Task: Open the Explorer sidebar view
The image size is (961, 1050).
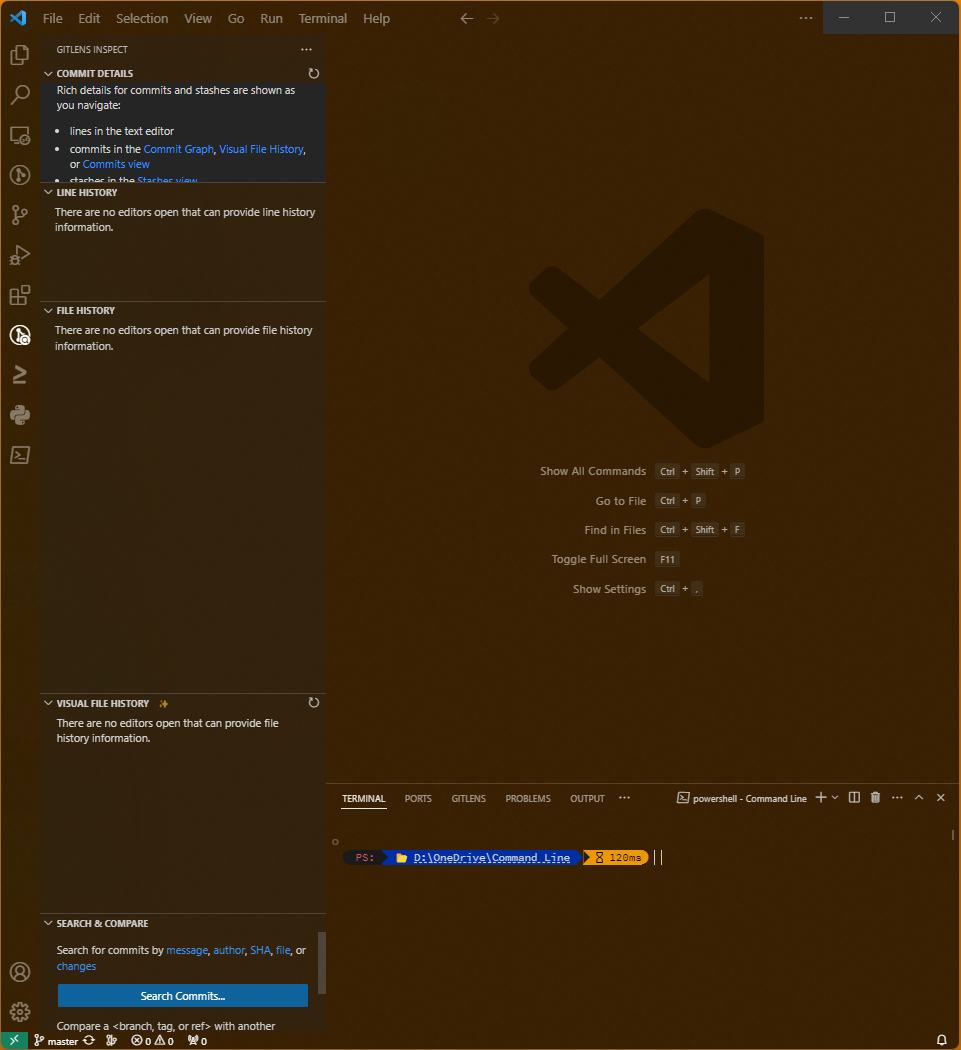Action: tap(19, 55)
